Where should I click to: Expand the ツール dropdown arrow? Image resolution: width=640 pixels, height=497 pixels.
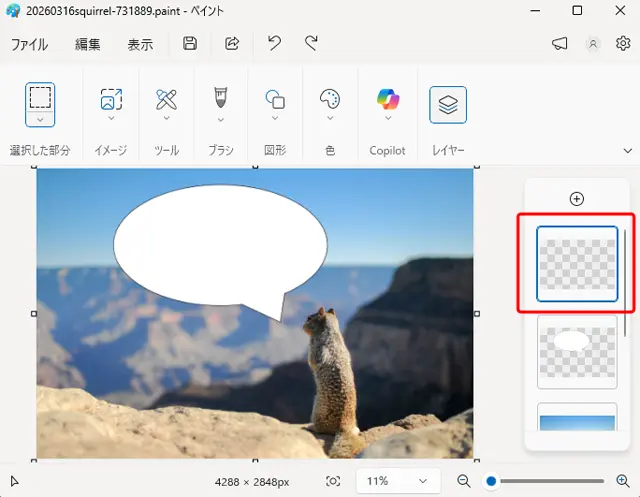click(167, 118)
